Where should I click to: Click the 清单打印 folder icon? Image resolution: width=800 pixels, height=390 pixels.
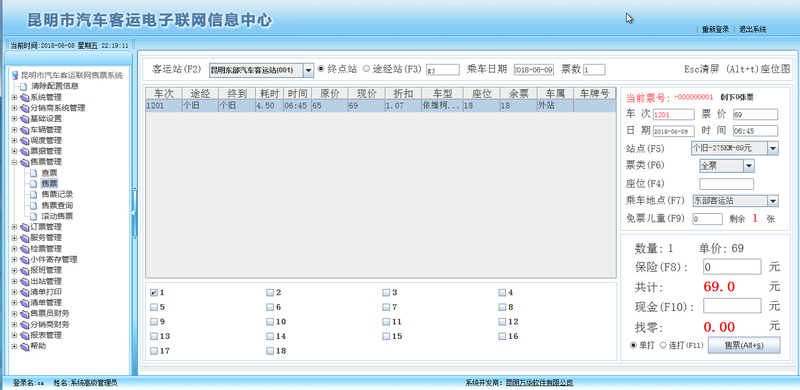[24, 292]
